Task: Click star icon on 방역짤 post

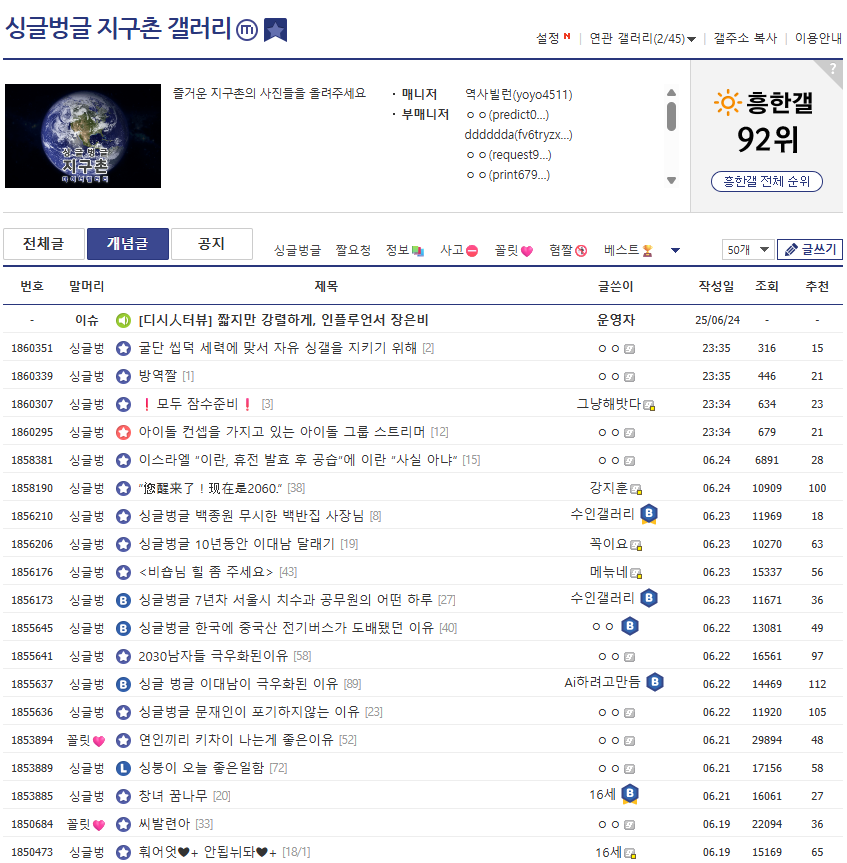Action: tap(123, 376)
